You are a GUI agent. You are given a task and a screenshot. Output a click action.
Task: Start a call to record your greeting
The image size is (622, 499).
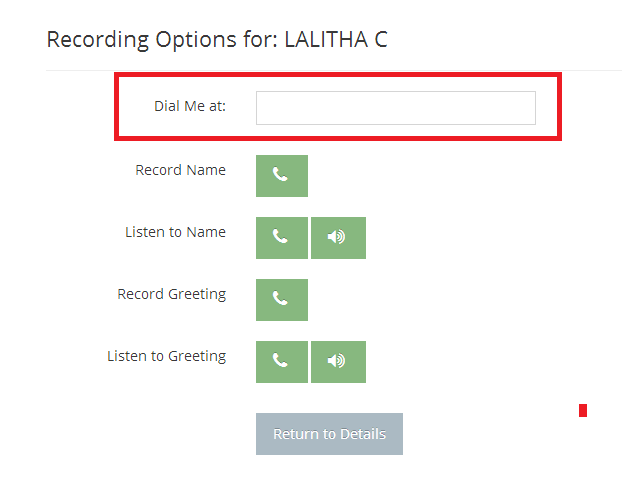coord(281,300)
